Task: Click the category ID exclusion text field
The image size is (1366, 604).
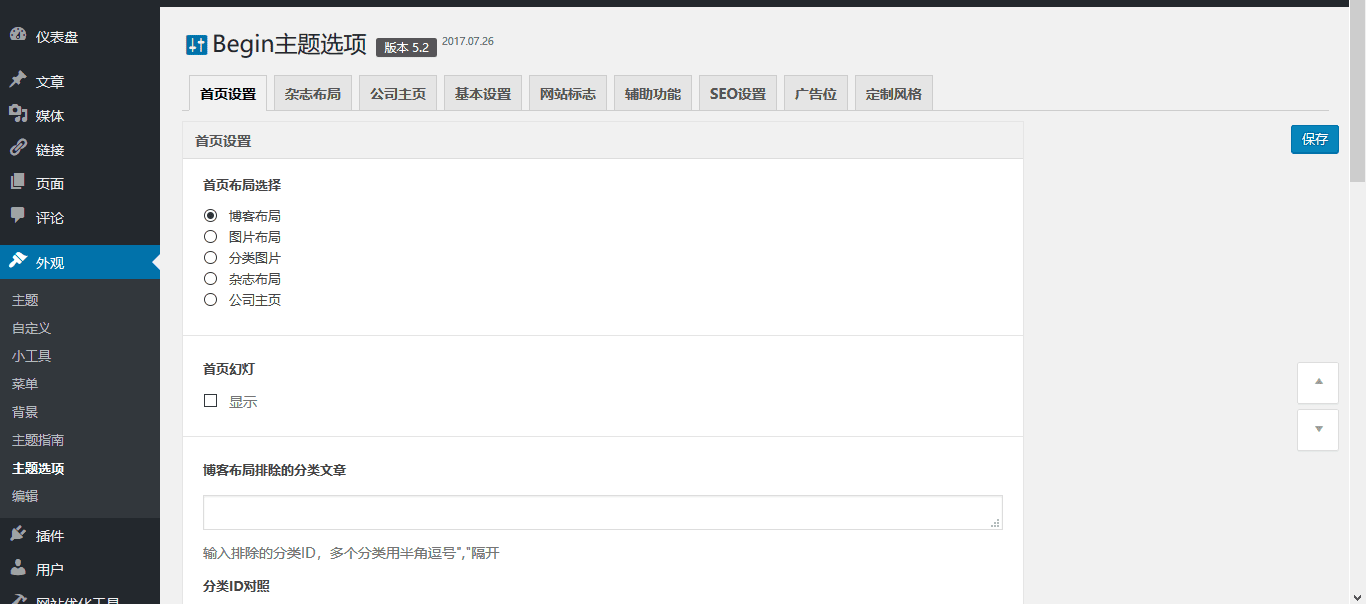Action: (x=602, y=512)
